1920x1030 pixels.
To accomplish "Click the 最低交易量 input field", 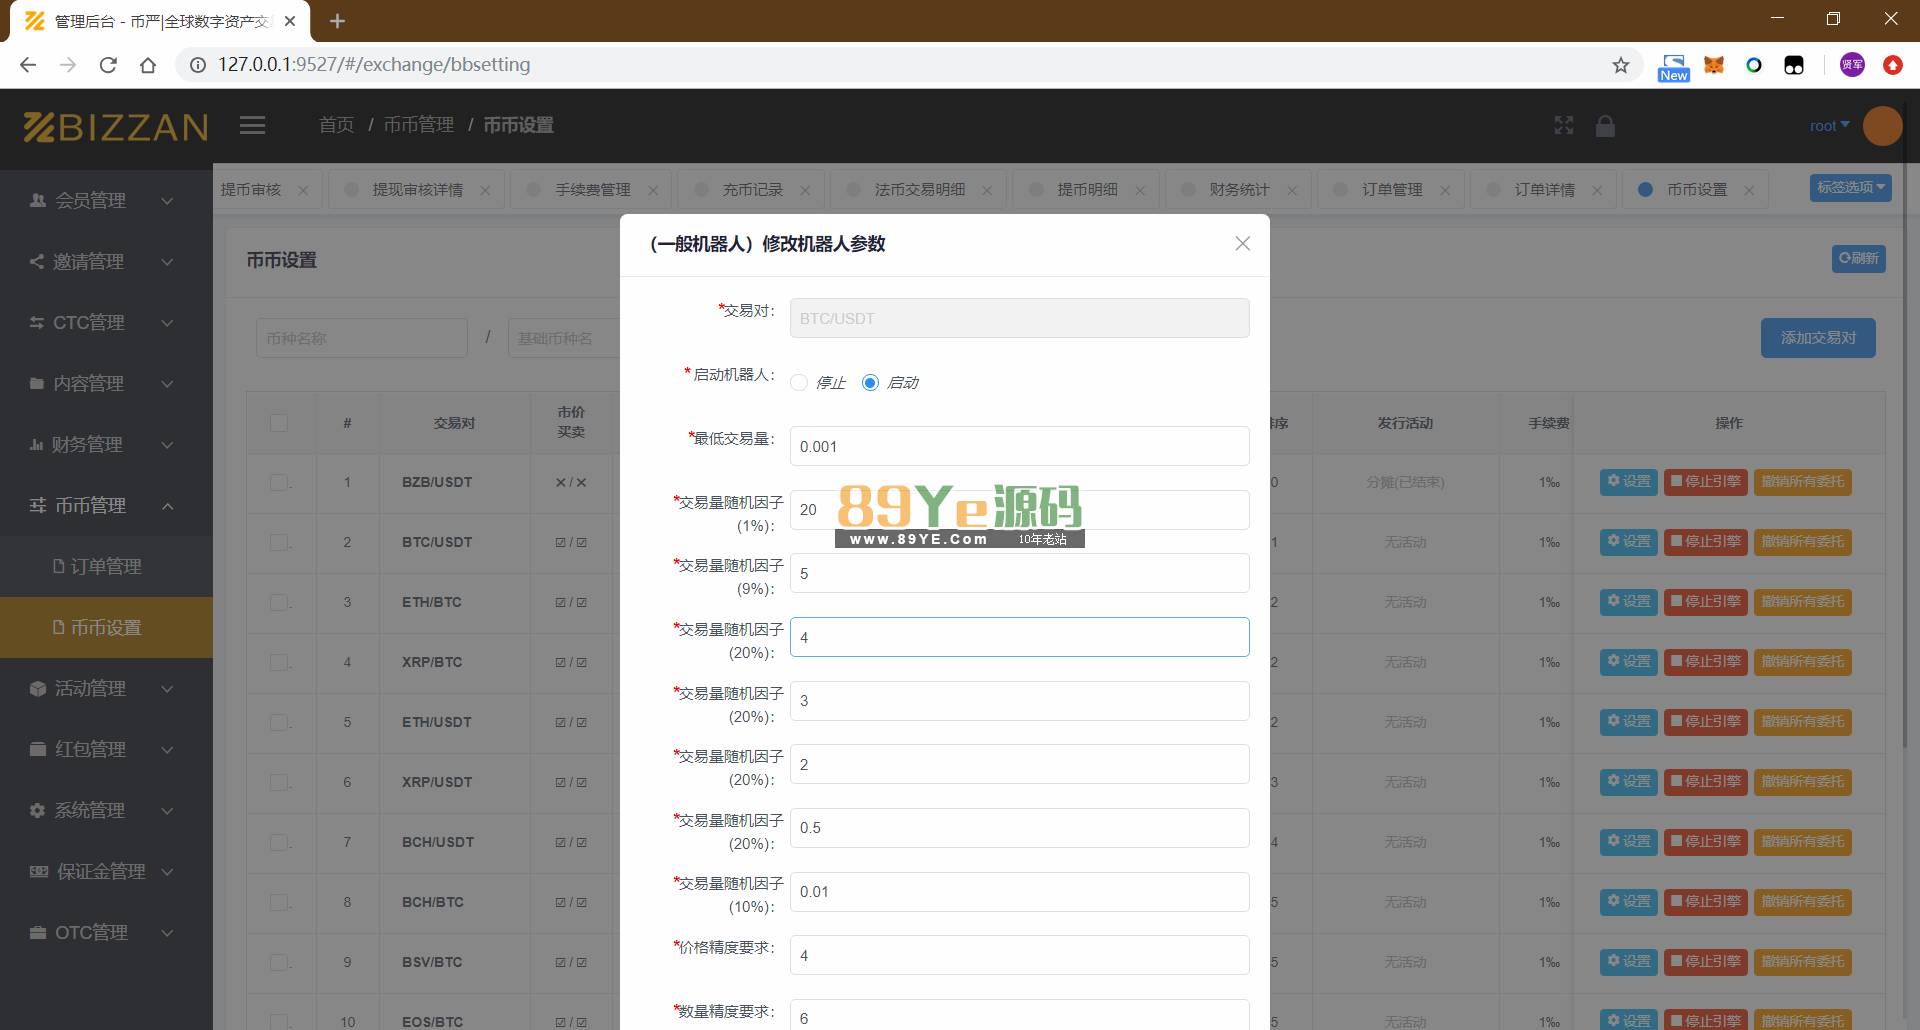I will (1019, 447).
